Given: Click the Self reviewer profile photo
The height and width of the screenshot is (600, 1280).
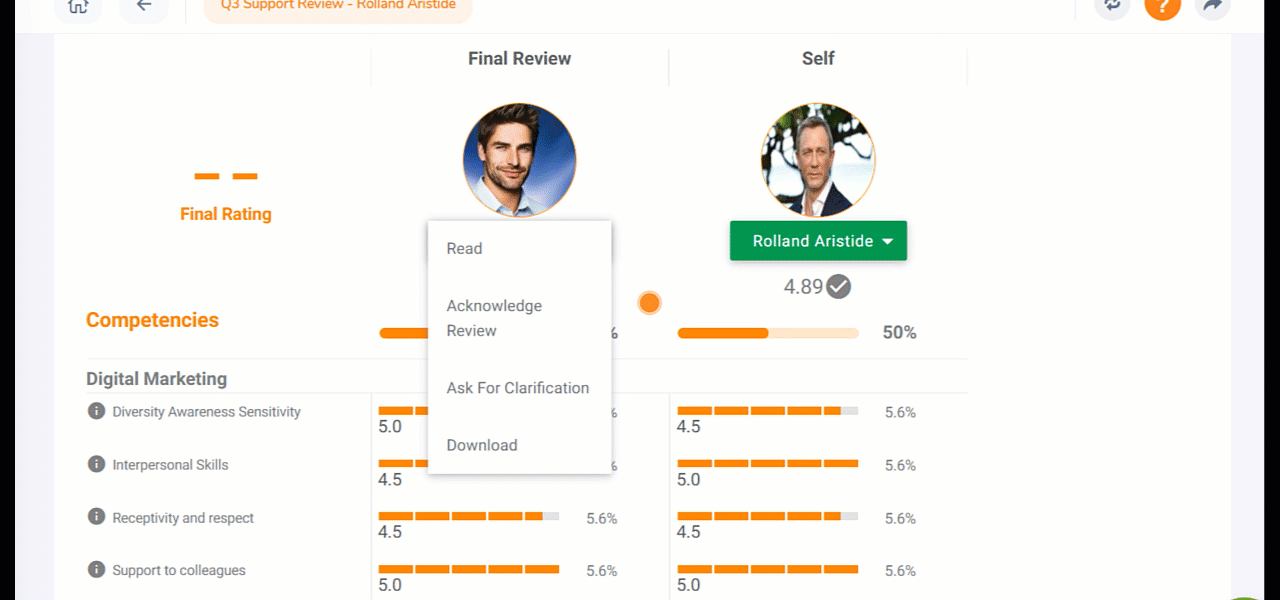Looking at the screenshot, I should 817,160.
